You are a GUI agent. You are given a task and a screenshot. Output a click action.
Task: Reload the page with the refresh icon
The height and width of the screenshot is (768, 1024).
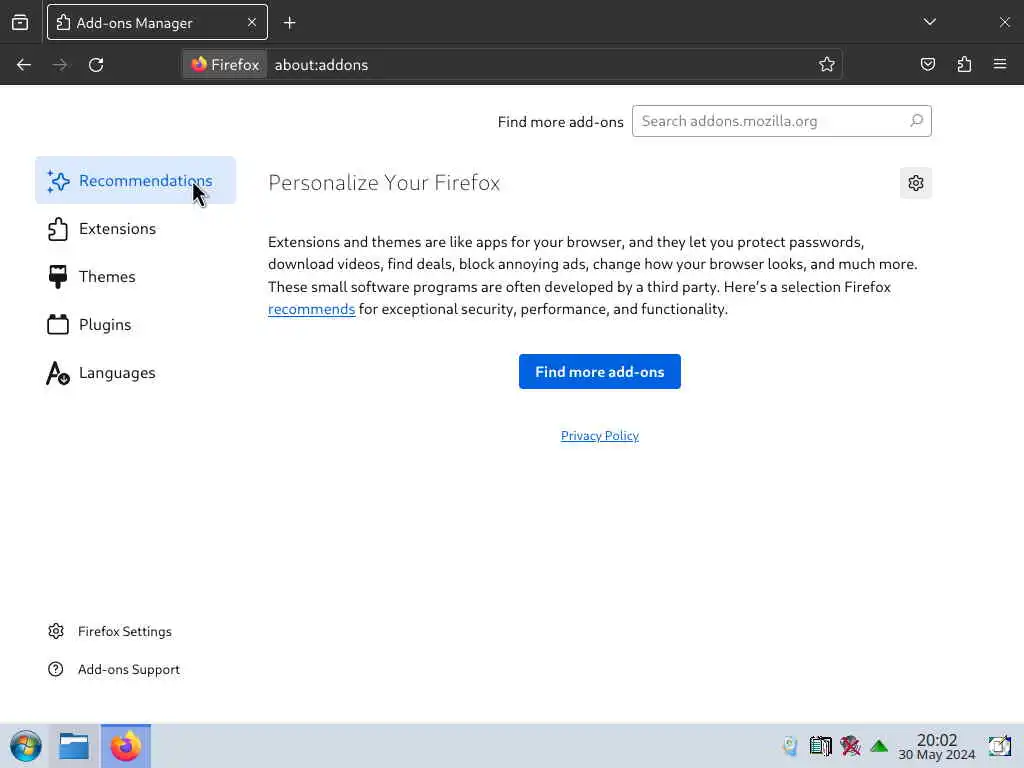coord(96,65)
